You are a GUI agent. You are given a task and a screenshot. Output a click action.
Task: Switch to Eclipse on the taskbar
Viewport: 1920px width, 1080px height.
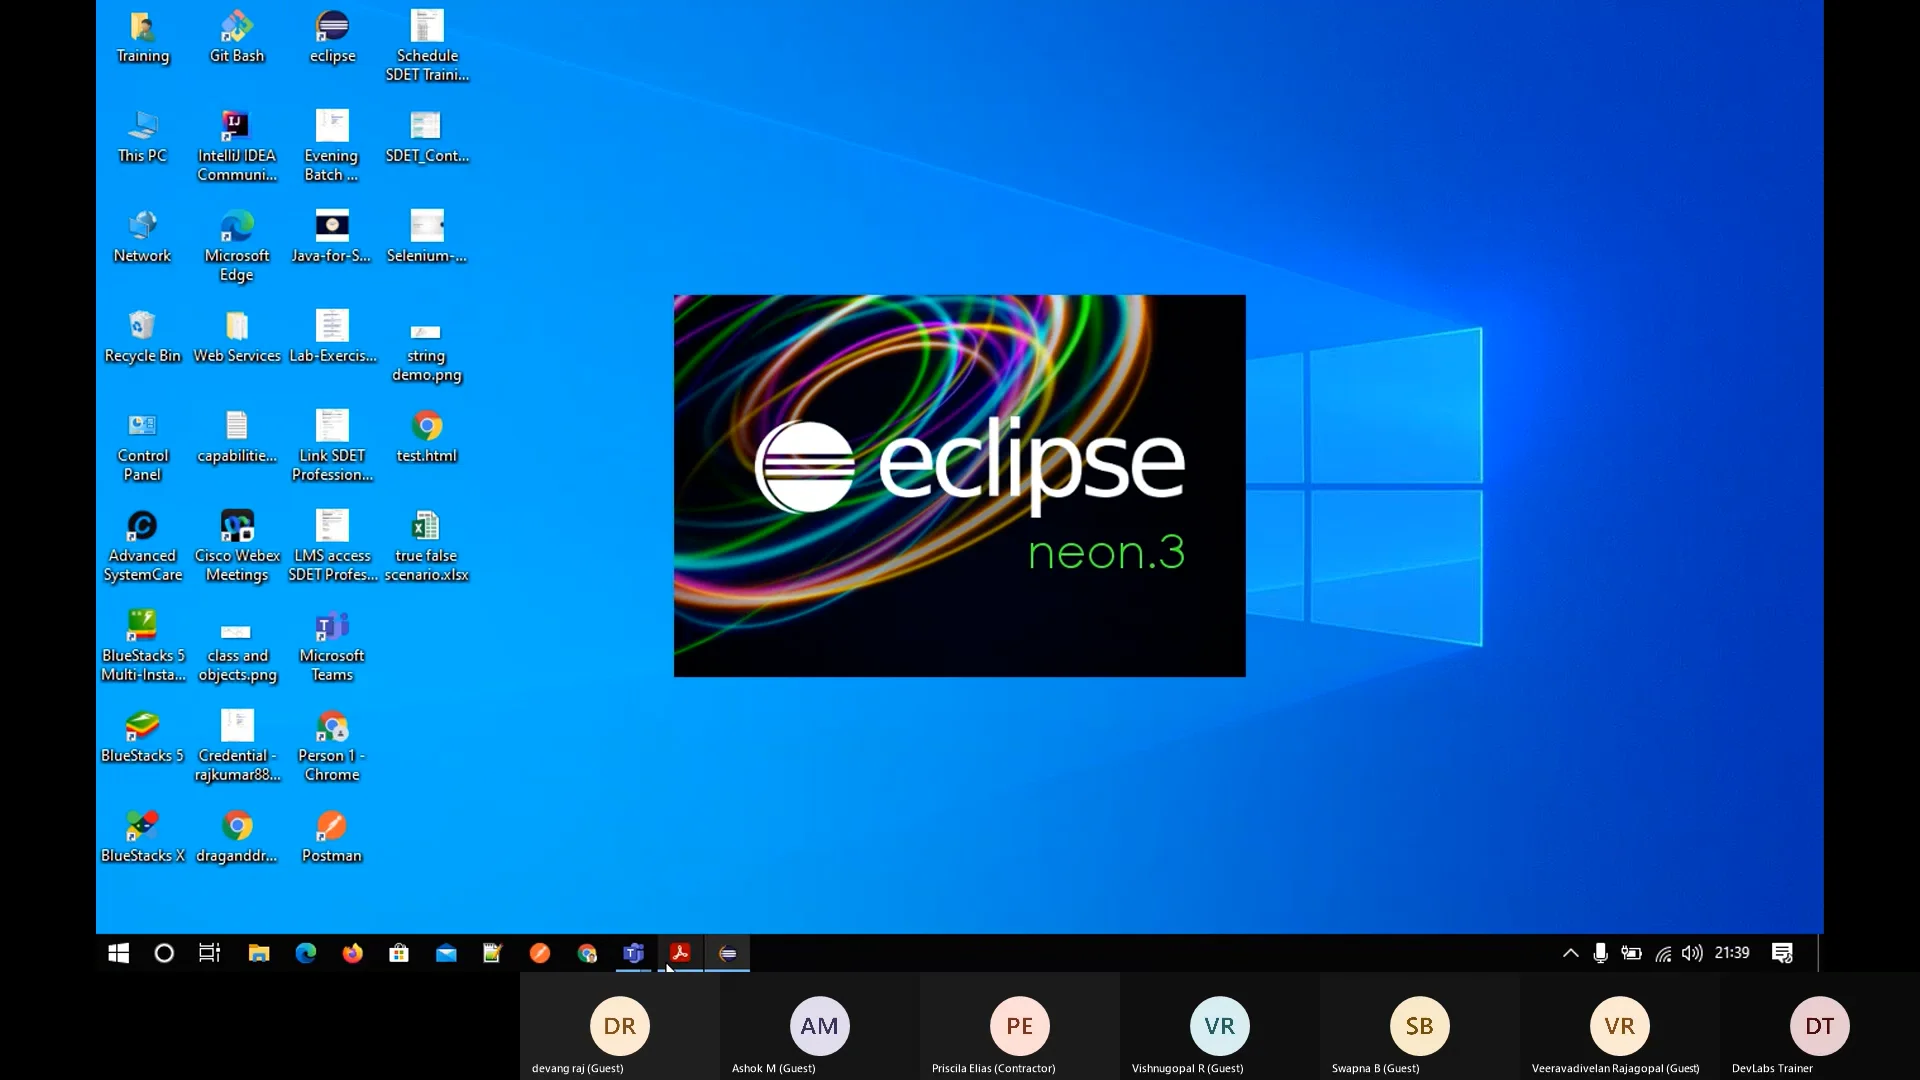(728, 953)
